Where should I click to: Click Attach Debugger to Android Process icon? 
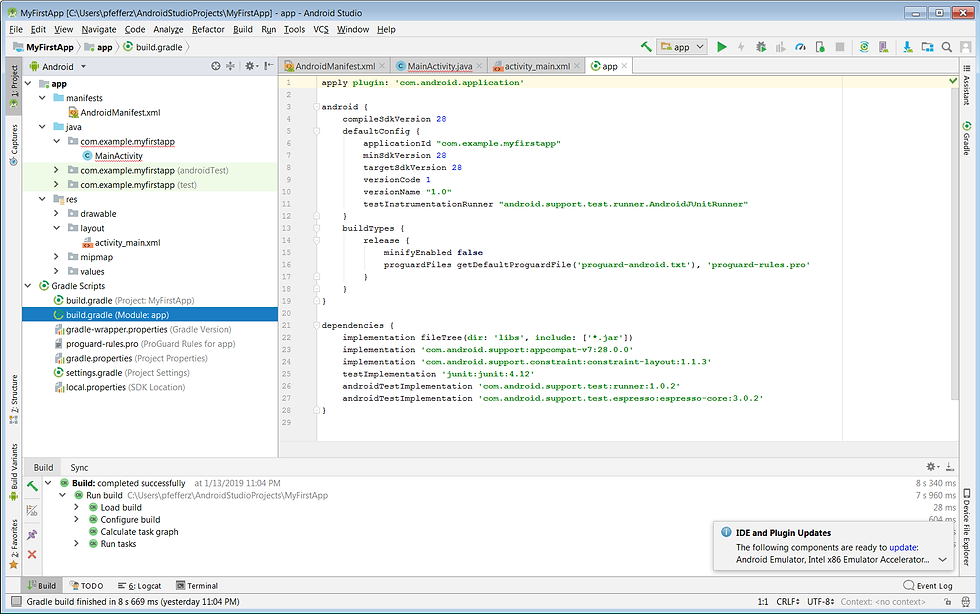point(820,46)
